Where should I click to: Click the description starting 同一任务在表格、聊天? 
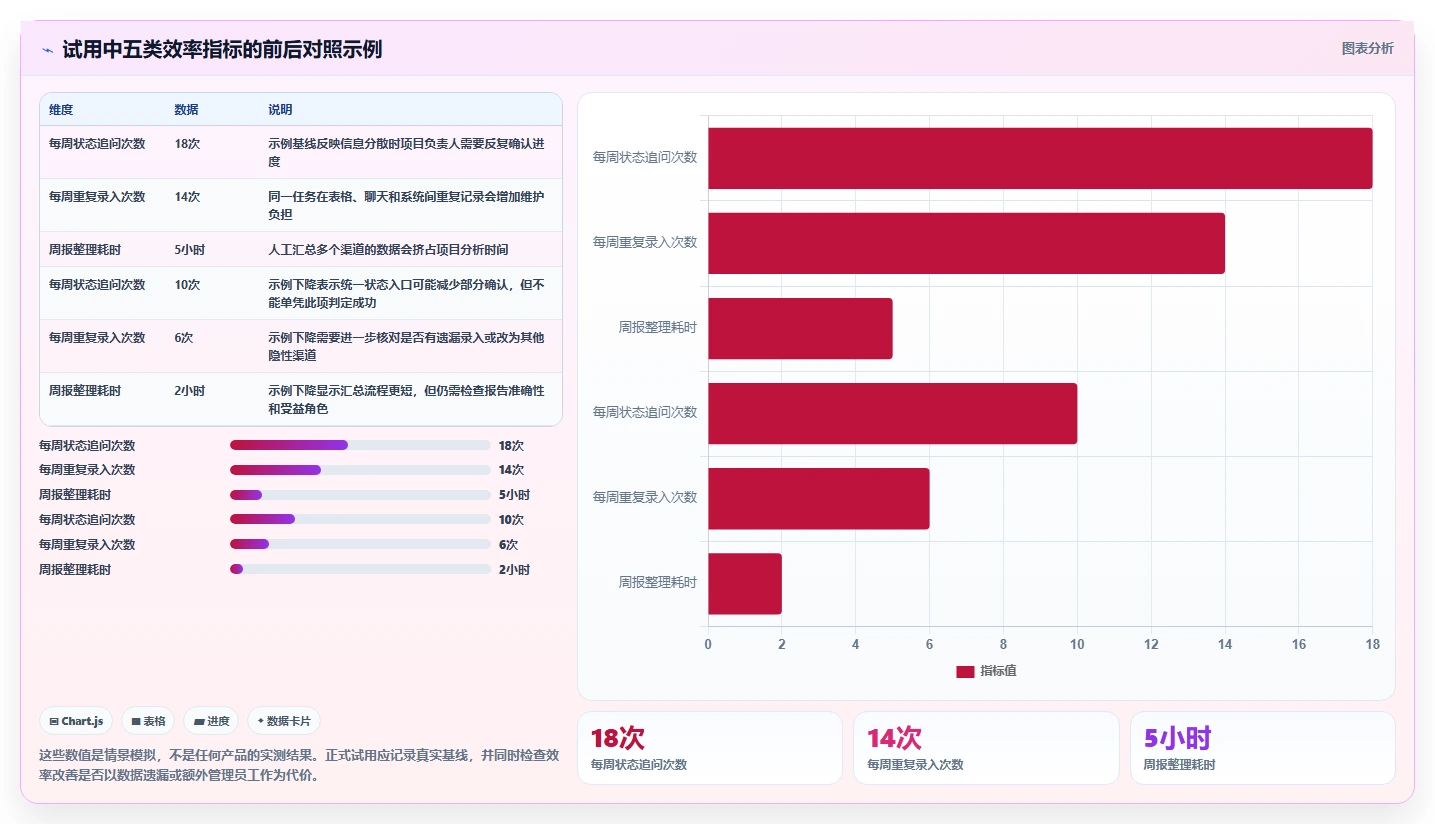pos(407,206)
